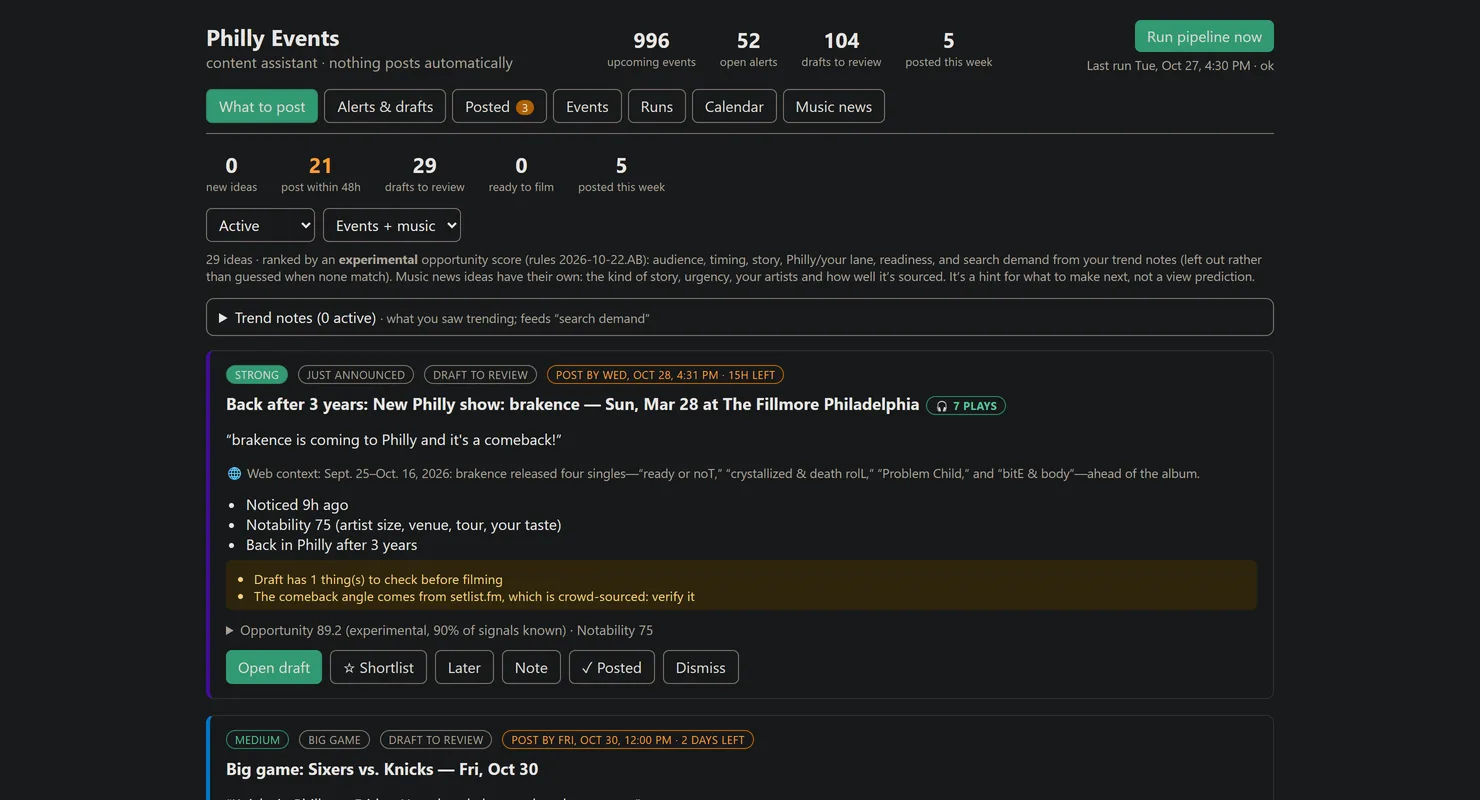Click the Big game: Sixers vs. Knicks headline
The image size is (1480, 800).
pyautogui.click(x=382, y=769)
